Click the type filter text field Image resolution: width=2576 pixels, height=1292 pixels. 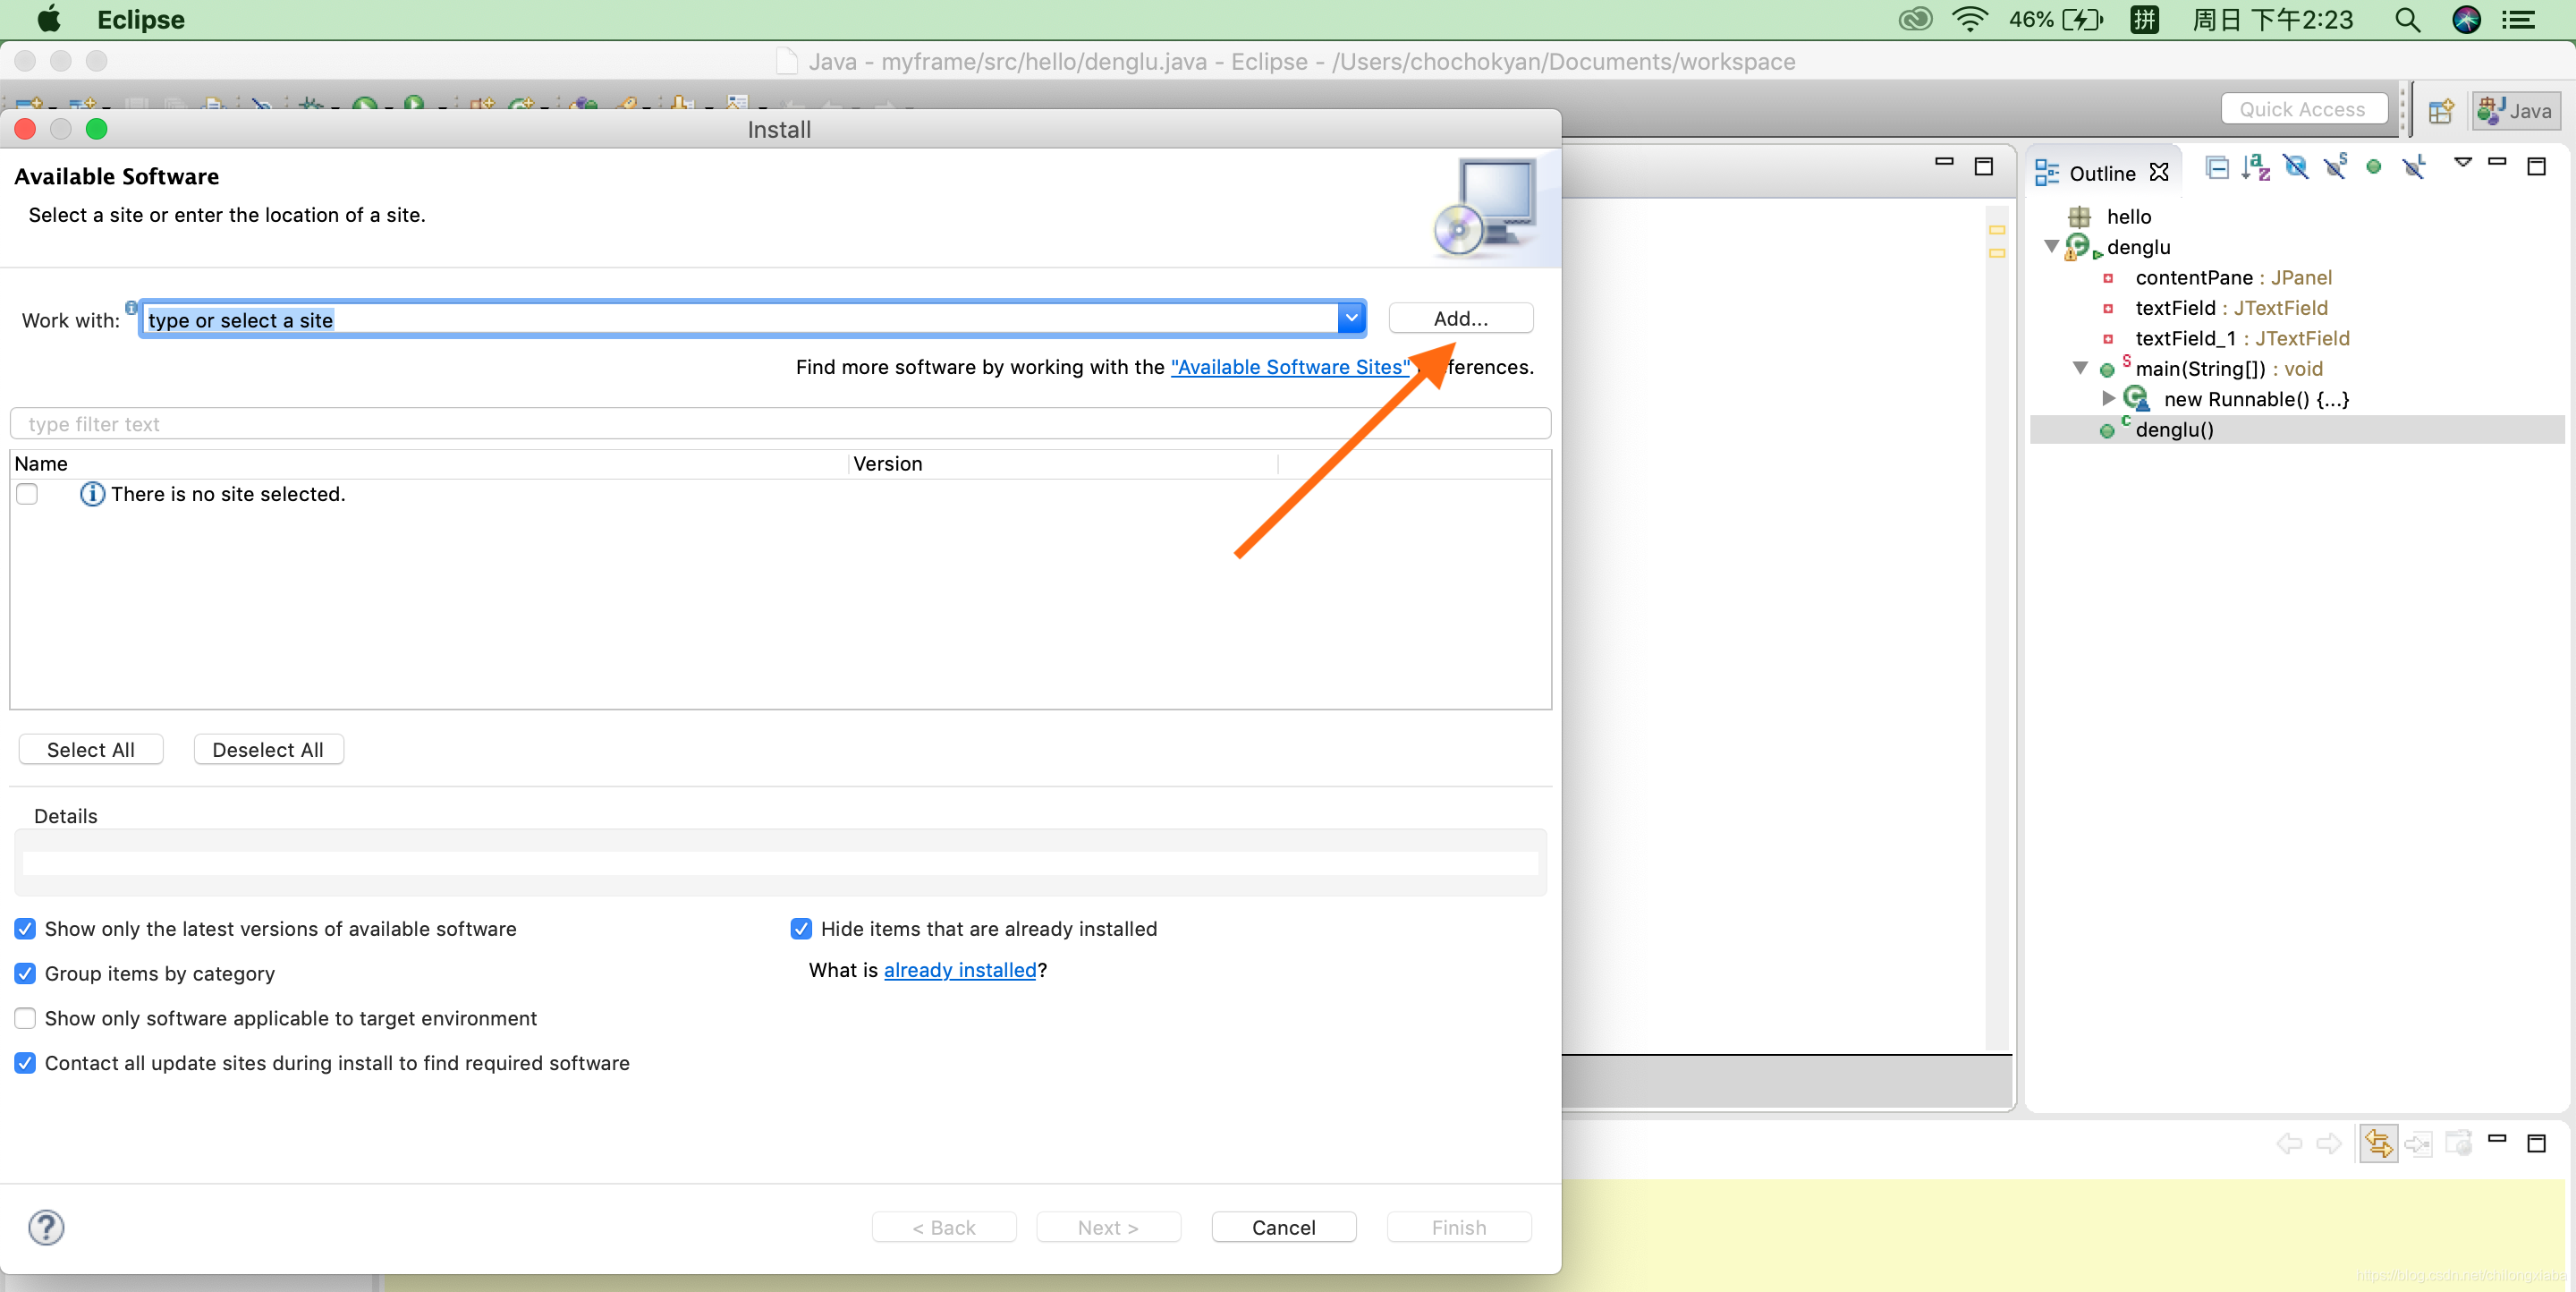tap(780, 424)
